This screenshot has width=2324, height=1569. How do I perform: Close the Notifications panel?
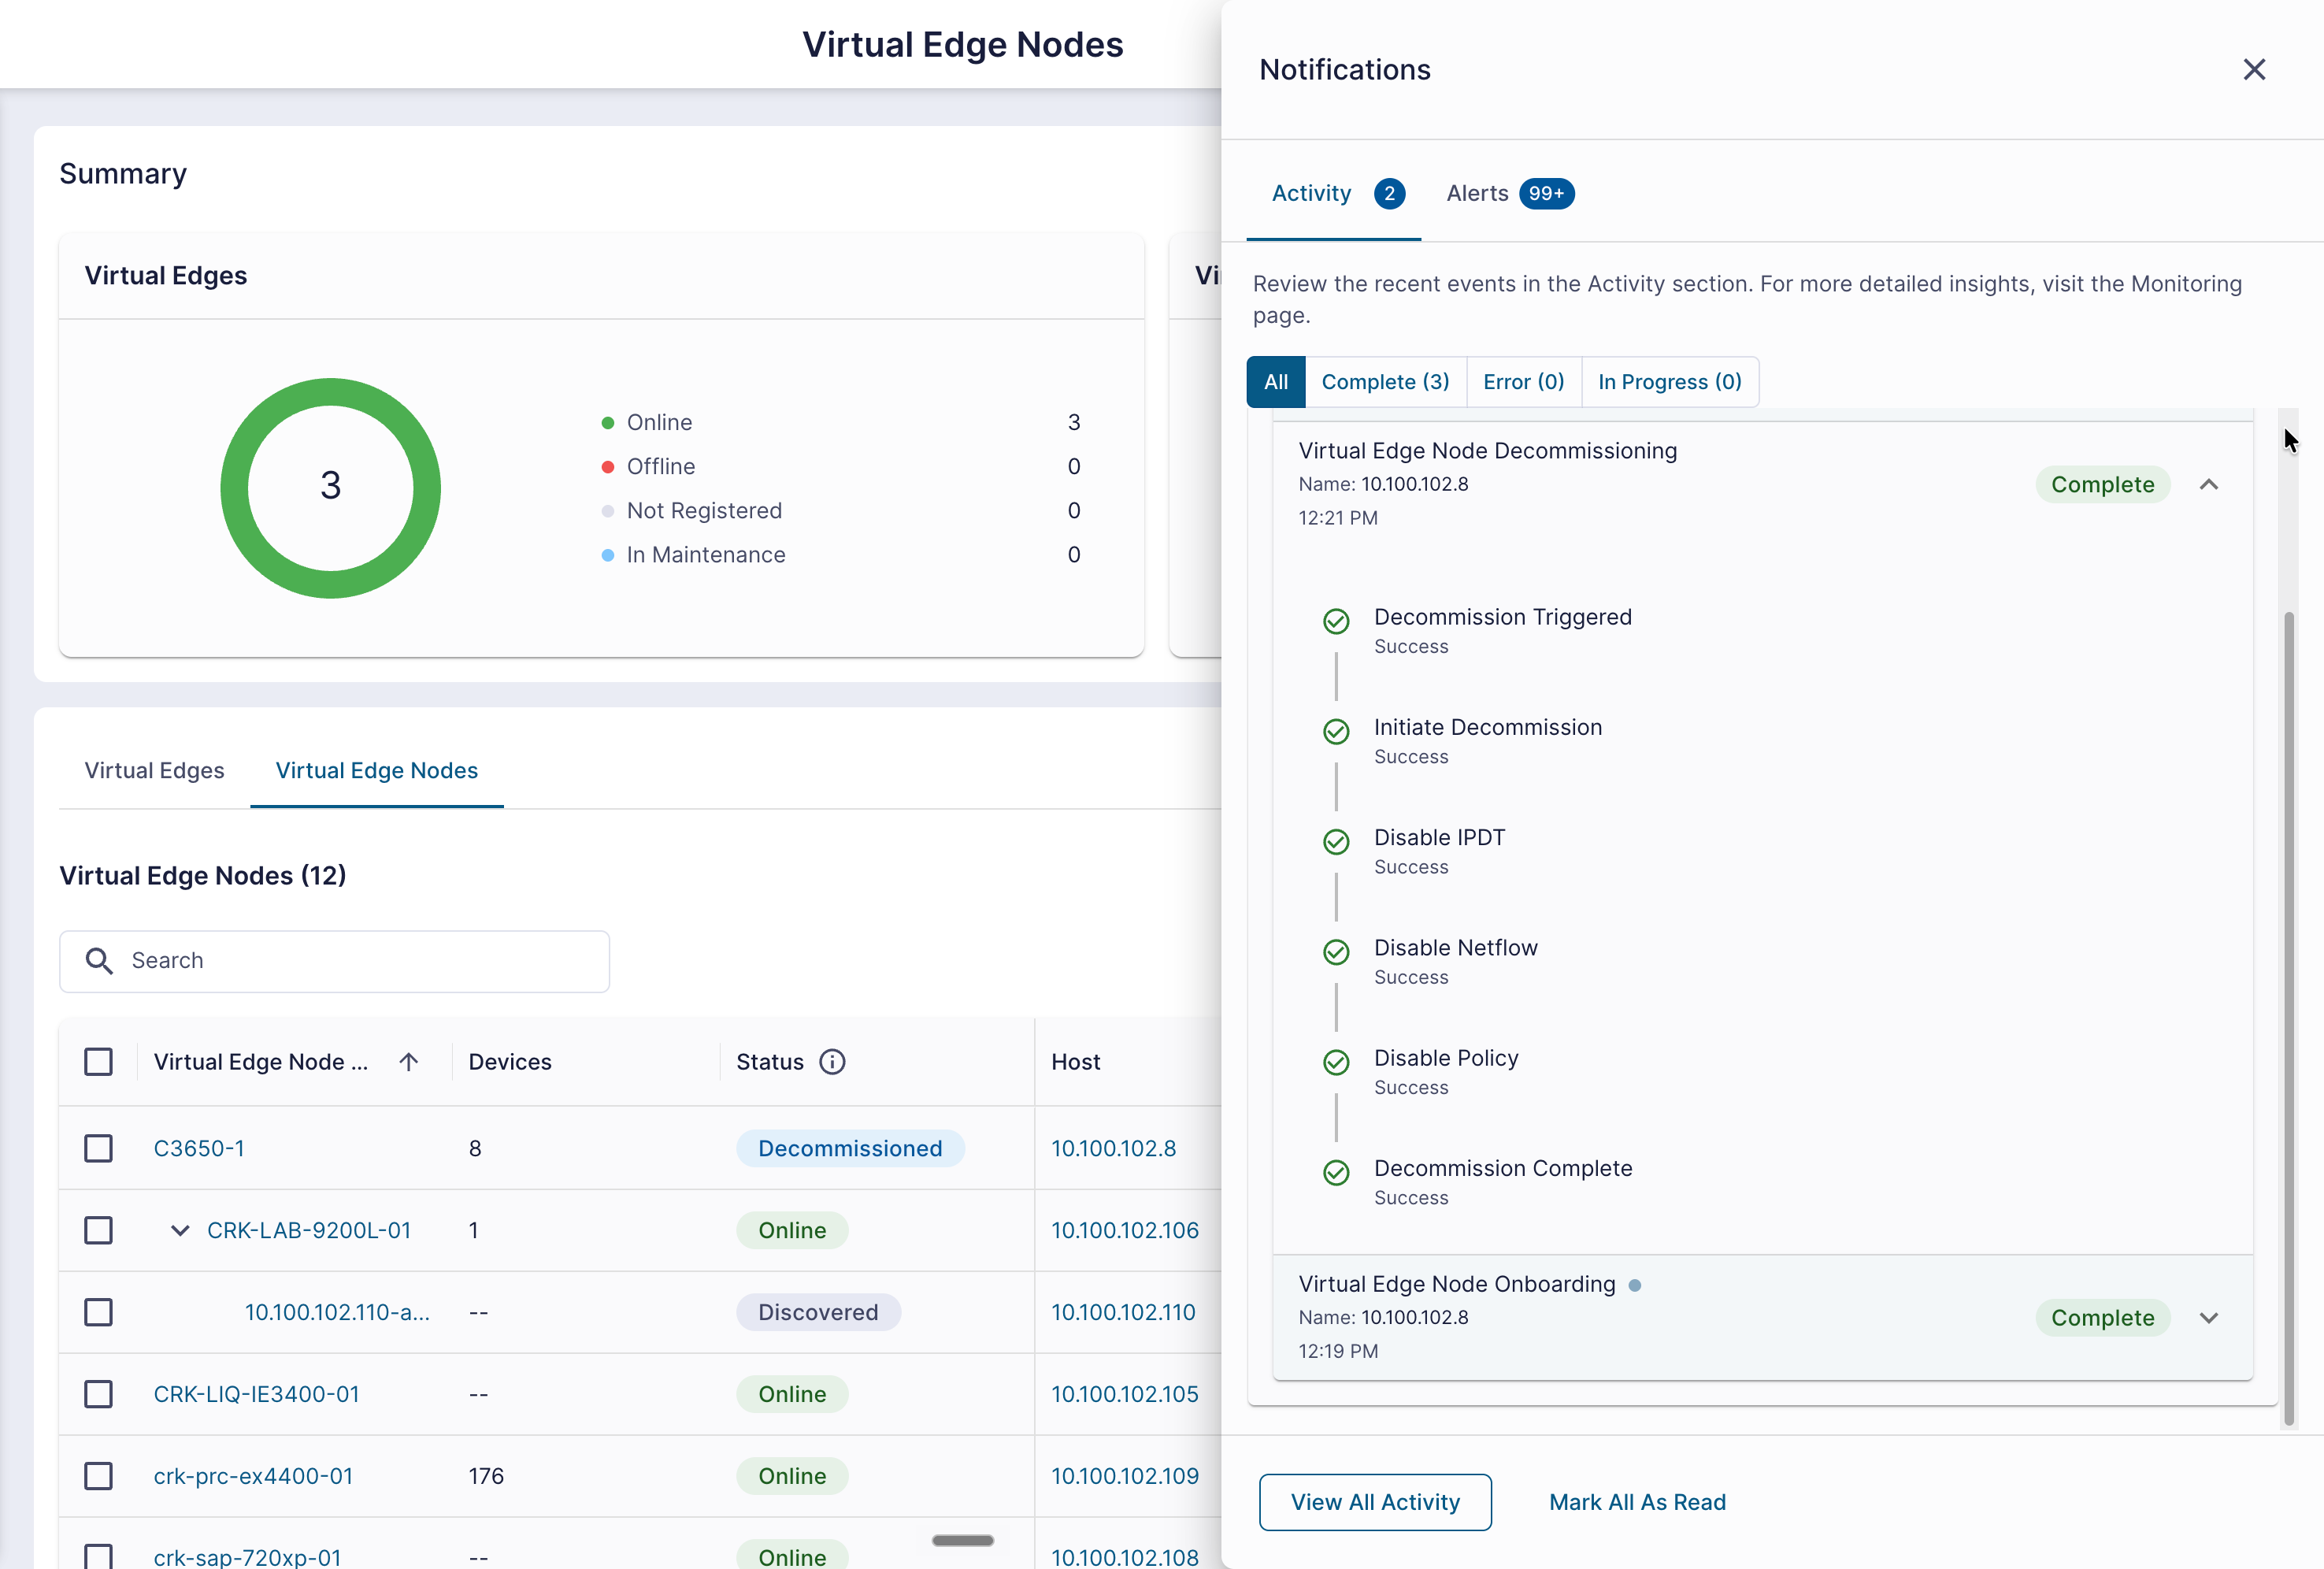point(2253,69)
